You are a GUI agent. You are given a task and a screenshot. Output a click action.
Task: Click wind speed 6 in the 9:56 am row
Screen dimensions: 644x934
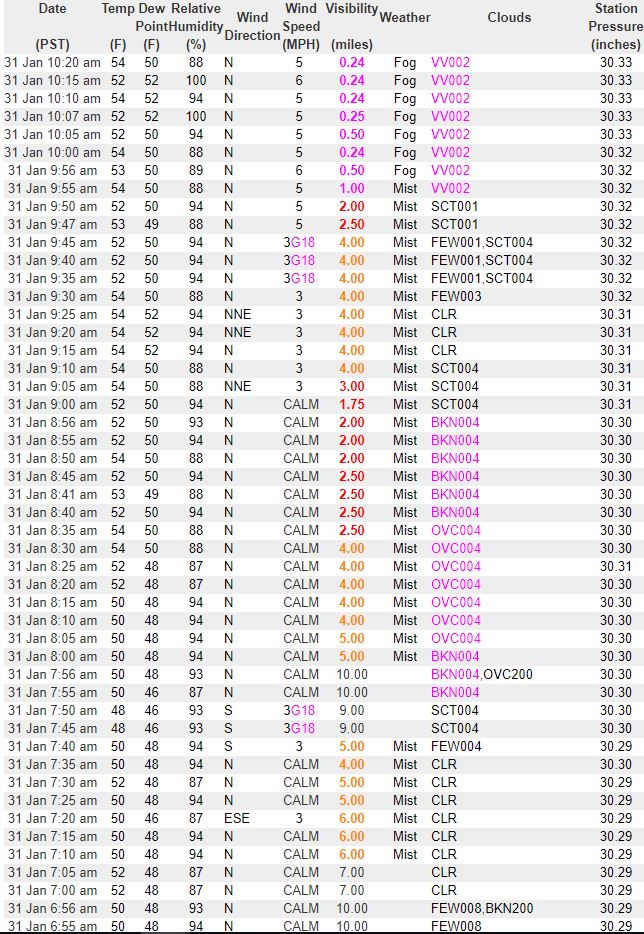299,170
